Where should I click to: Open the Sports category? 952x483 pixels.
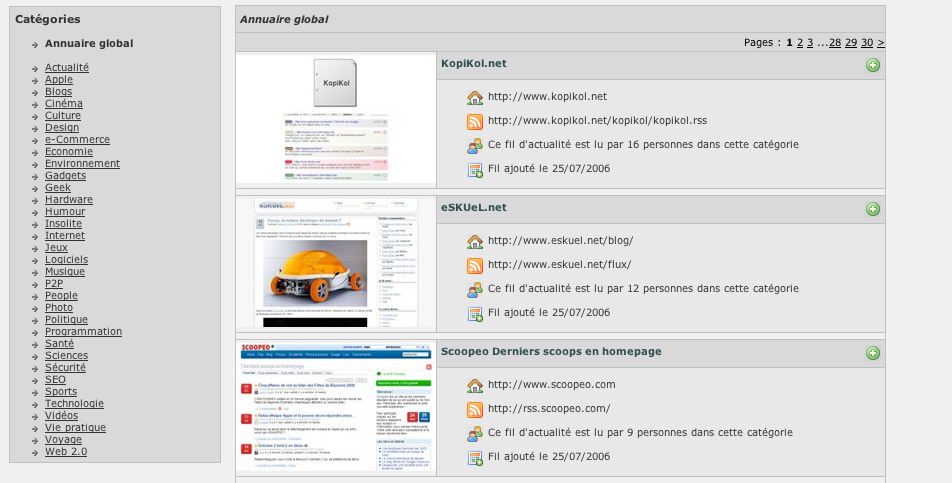tap(61, 391)
